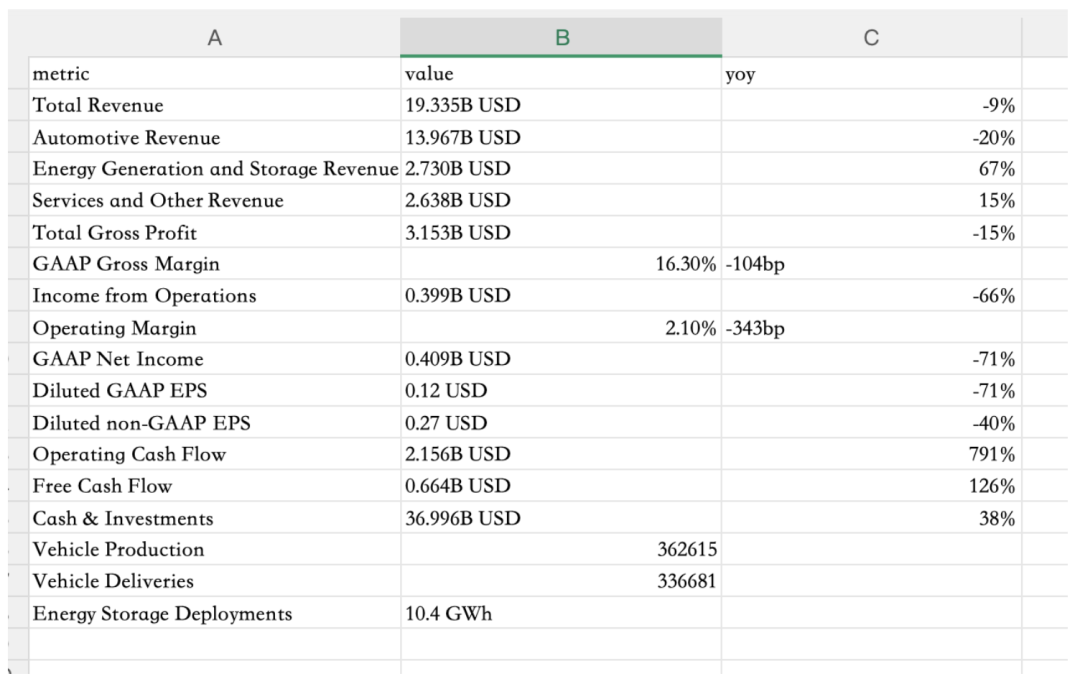Image resolution: width=1080 pixels, height=684 pixels.
Task: Click the Automotive Revenue -20% cell
Action: coord(871,138)
